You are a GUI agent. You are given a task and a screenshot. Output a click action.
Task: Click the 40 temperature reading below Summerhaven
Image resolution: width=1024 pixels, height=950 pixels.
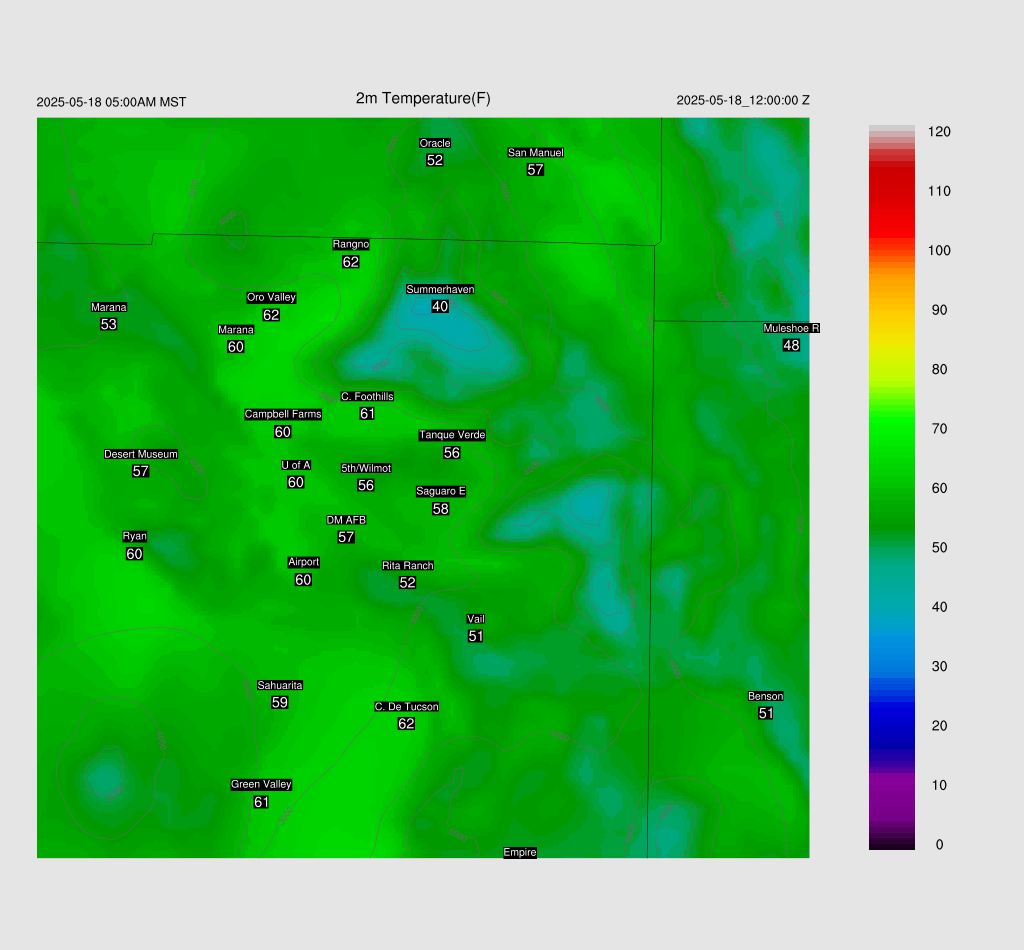[x=440, y=306]
